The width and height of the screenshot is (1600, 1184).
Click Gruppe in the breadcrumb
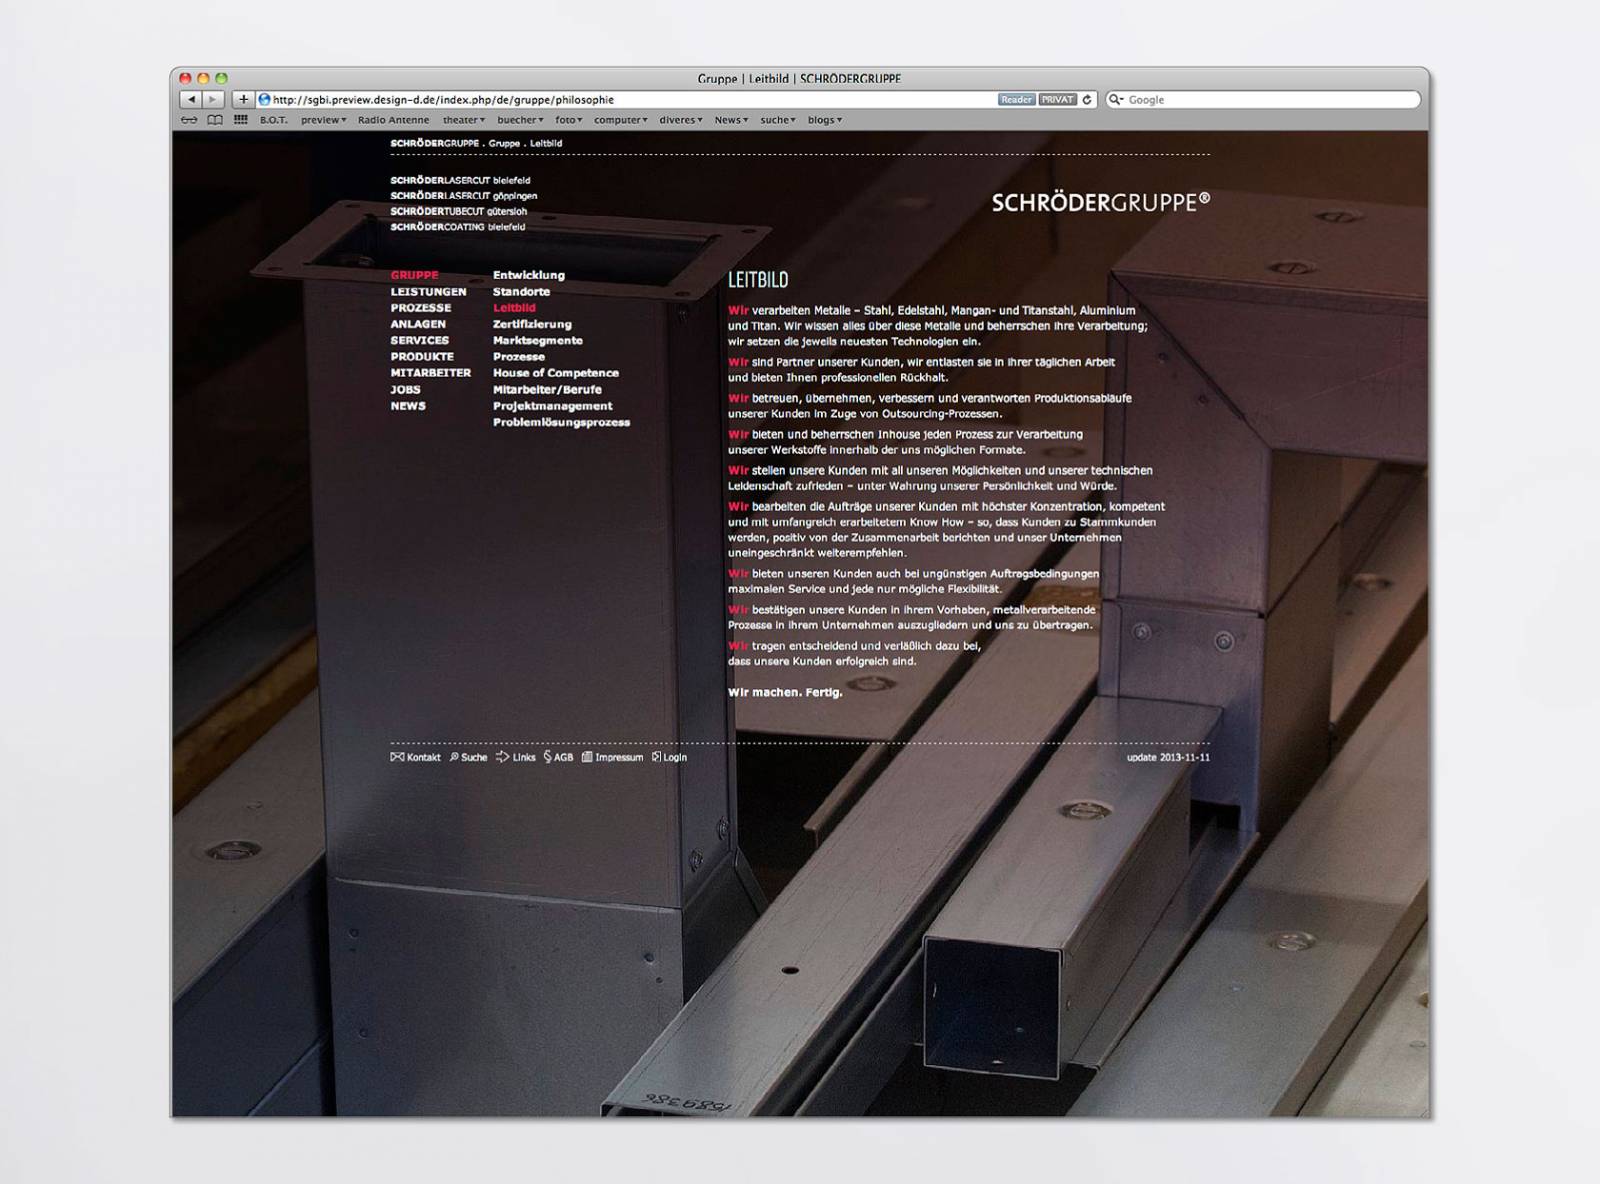pos(504,143)
